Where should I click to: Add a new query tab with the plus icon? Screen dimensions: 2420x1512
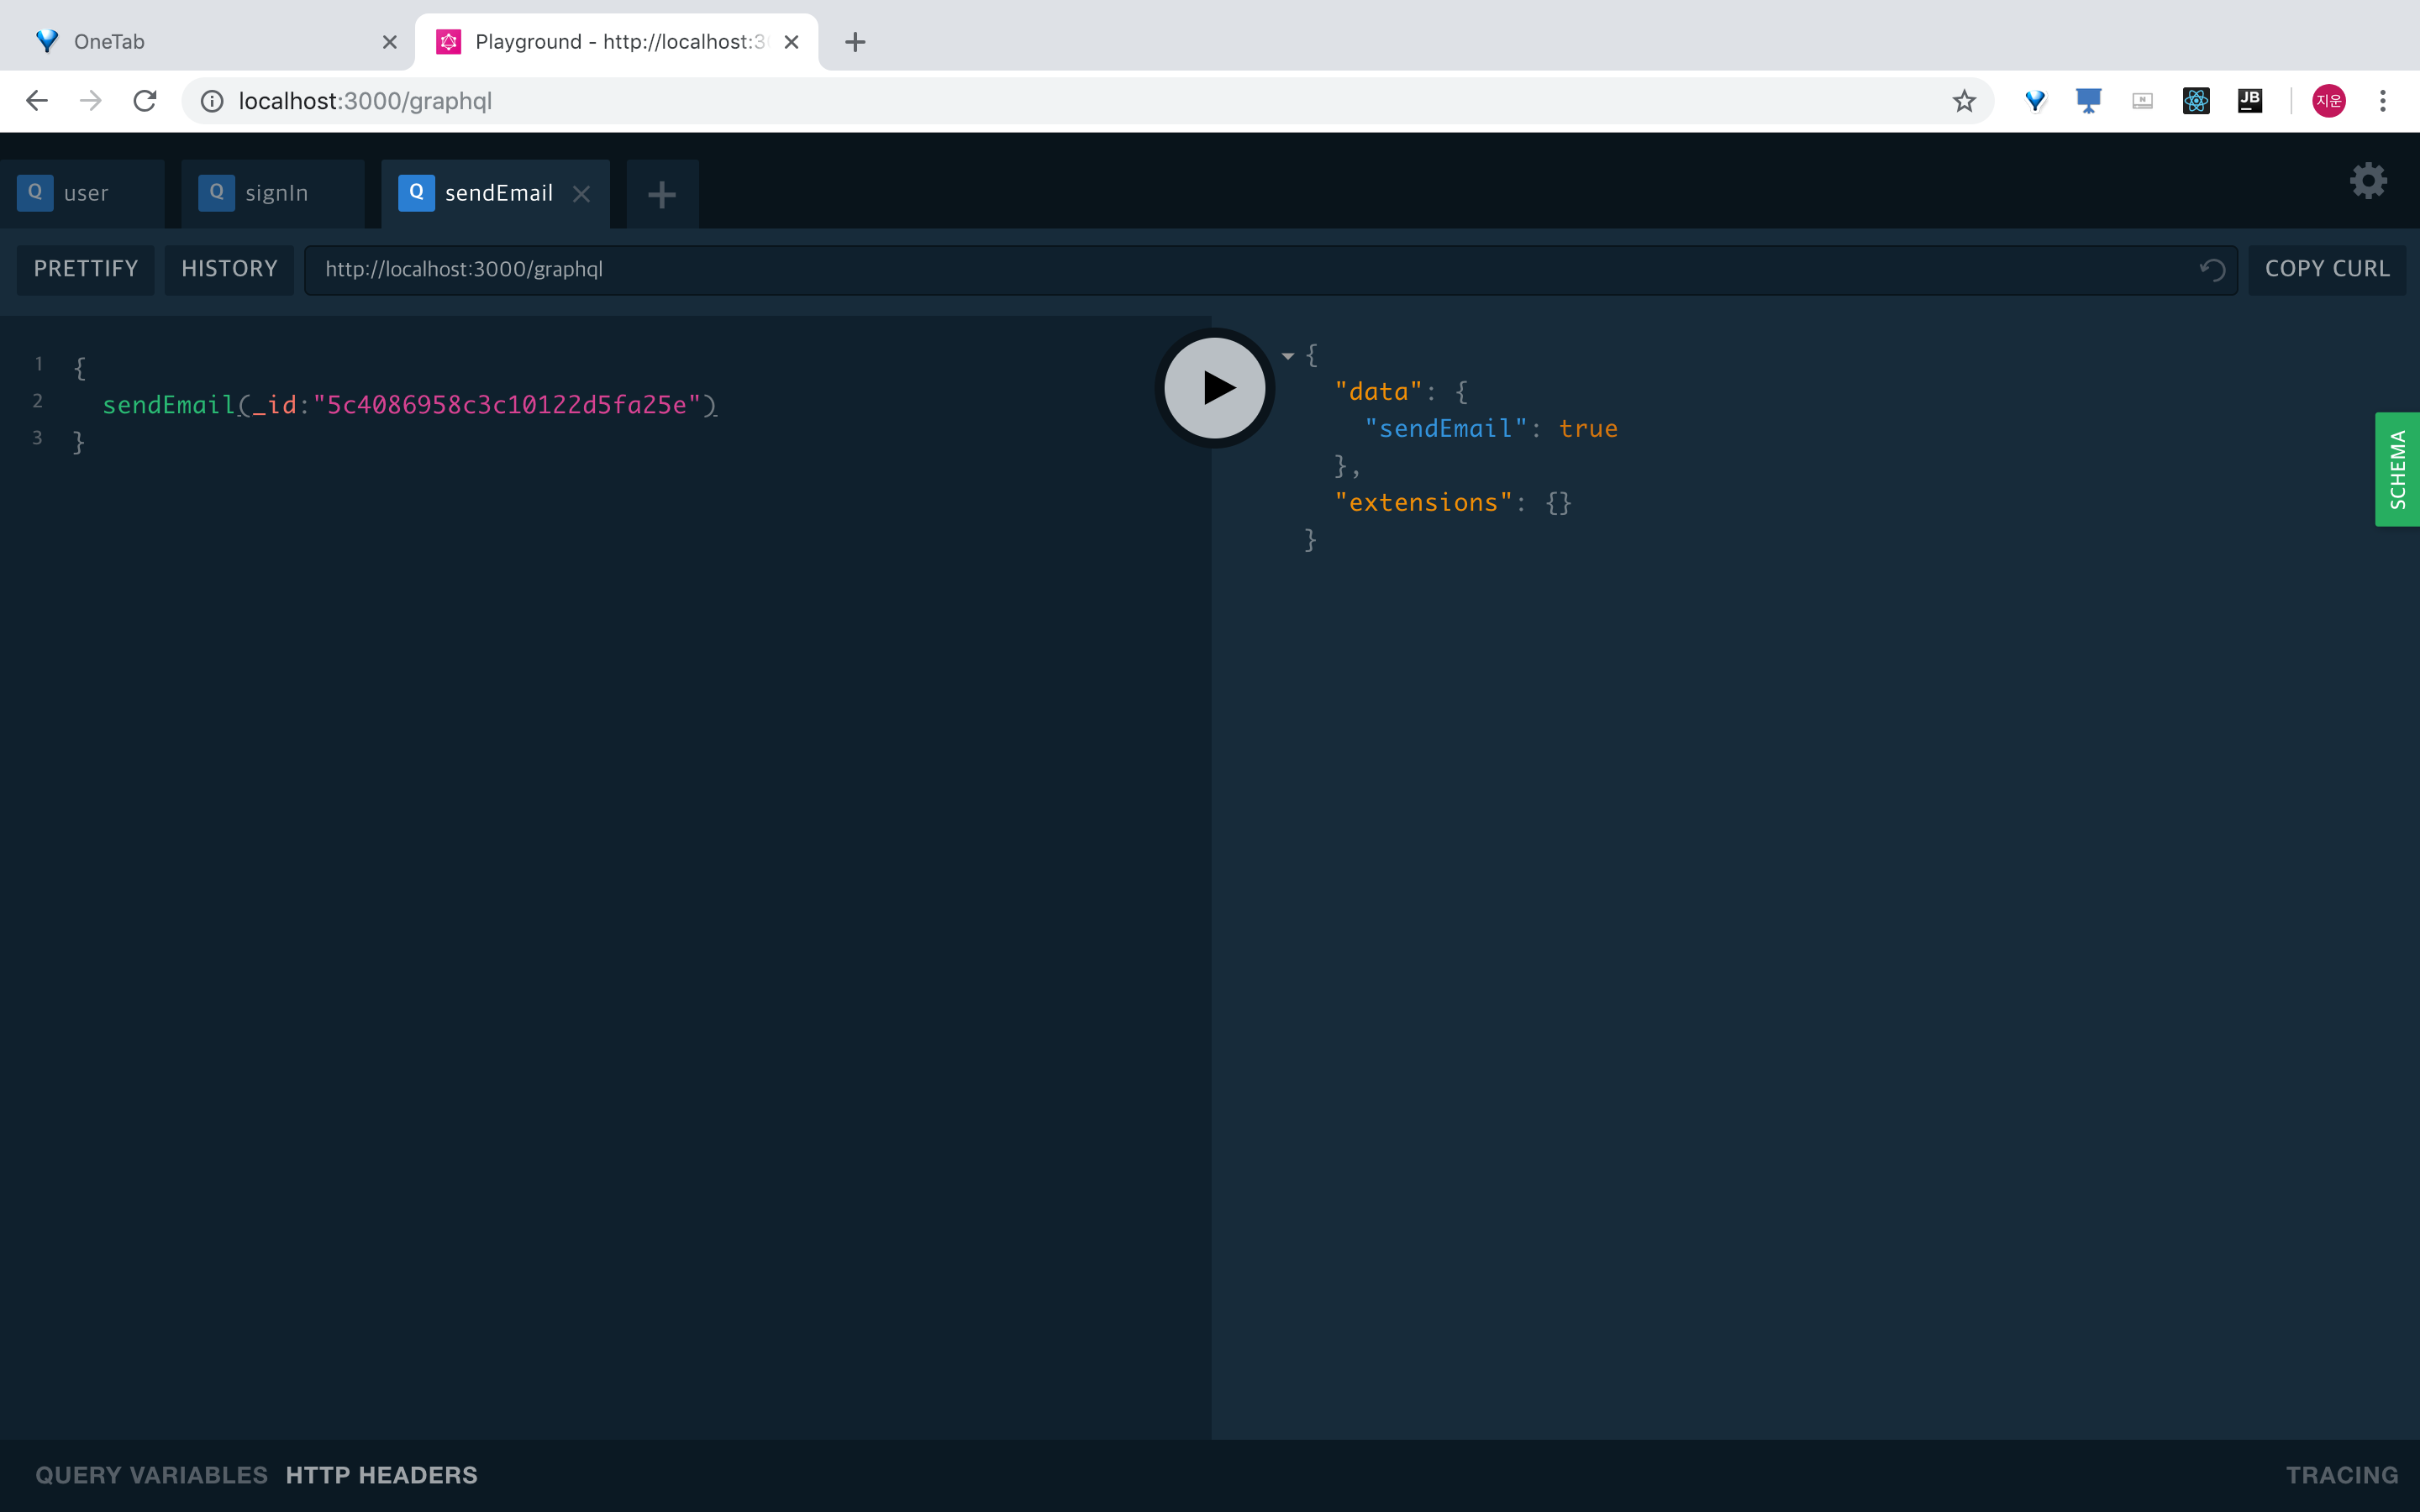click(x=661, y=194)
